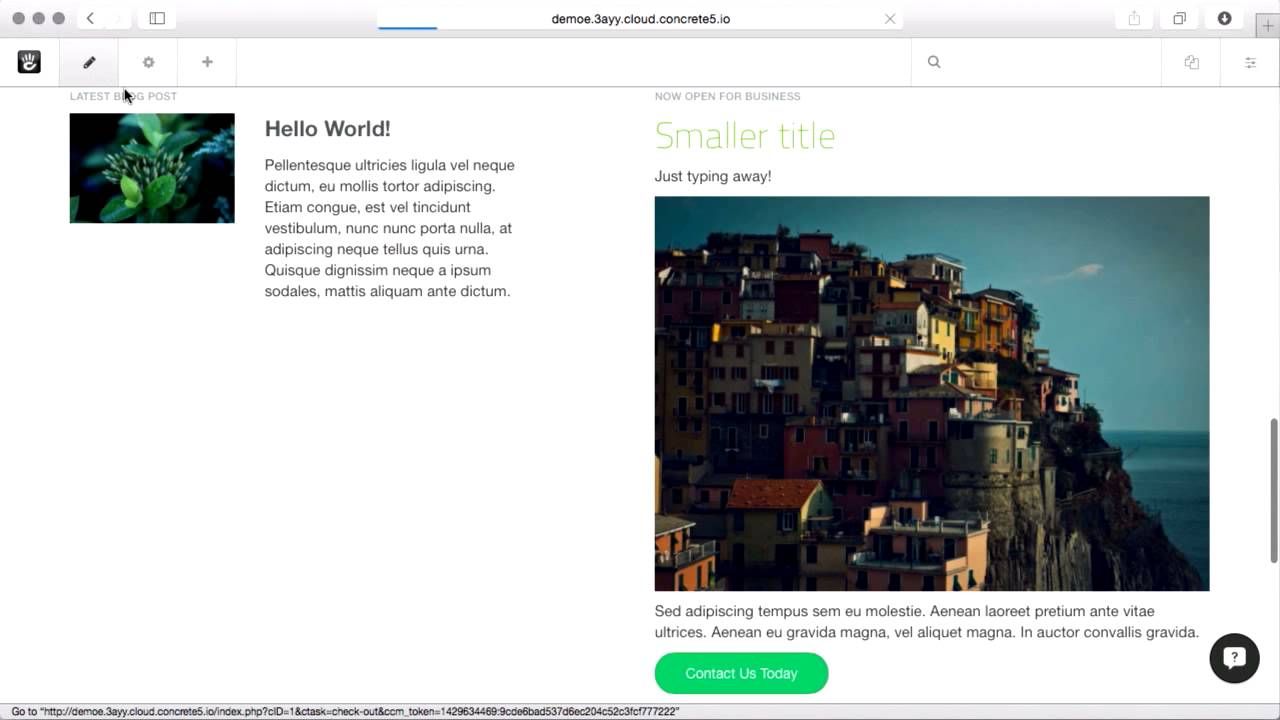Click the concrete5 search field
Viewport: 1280px width, 720px height.
[1035, 62]
